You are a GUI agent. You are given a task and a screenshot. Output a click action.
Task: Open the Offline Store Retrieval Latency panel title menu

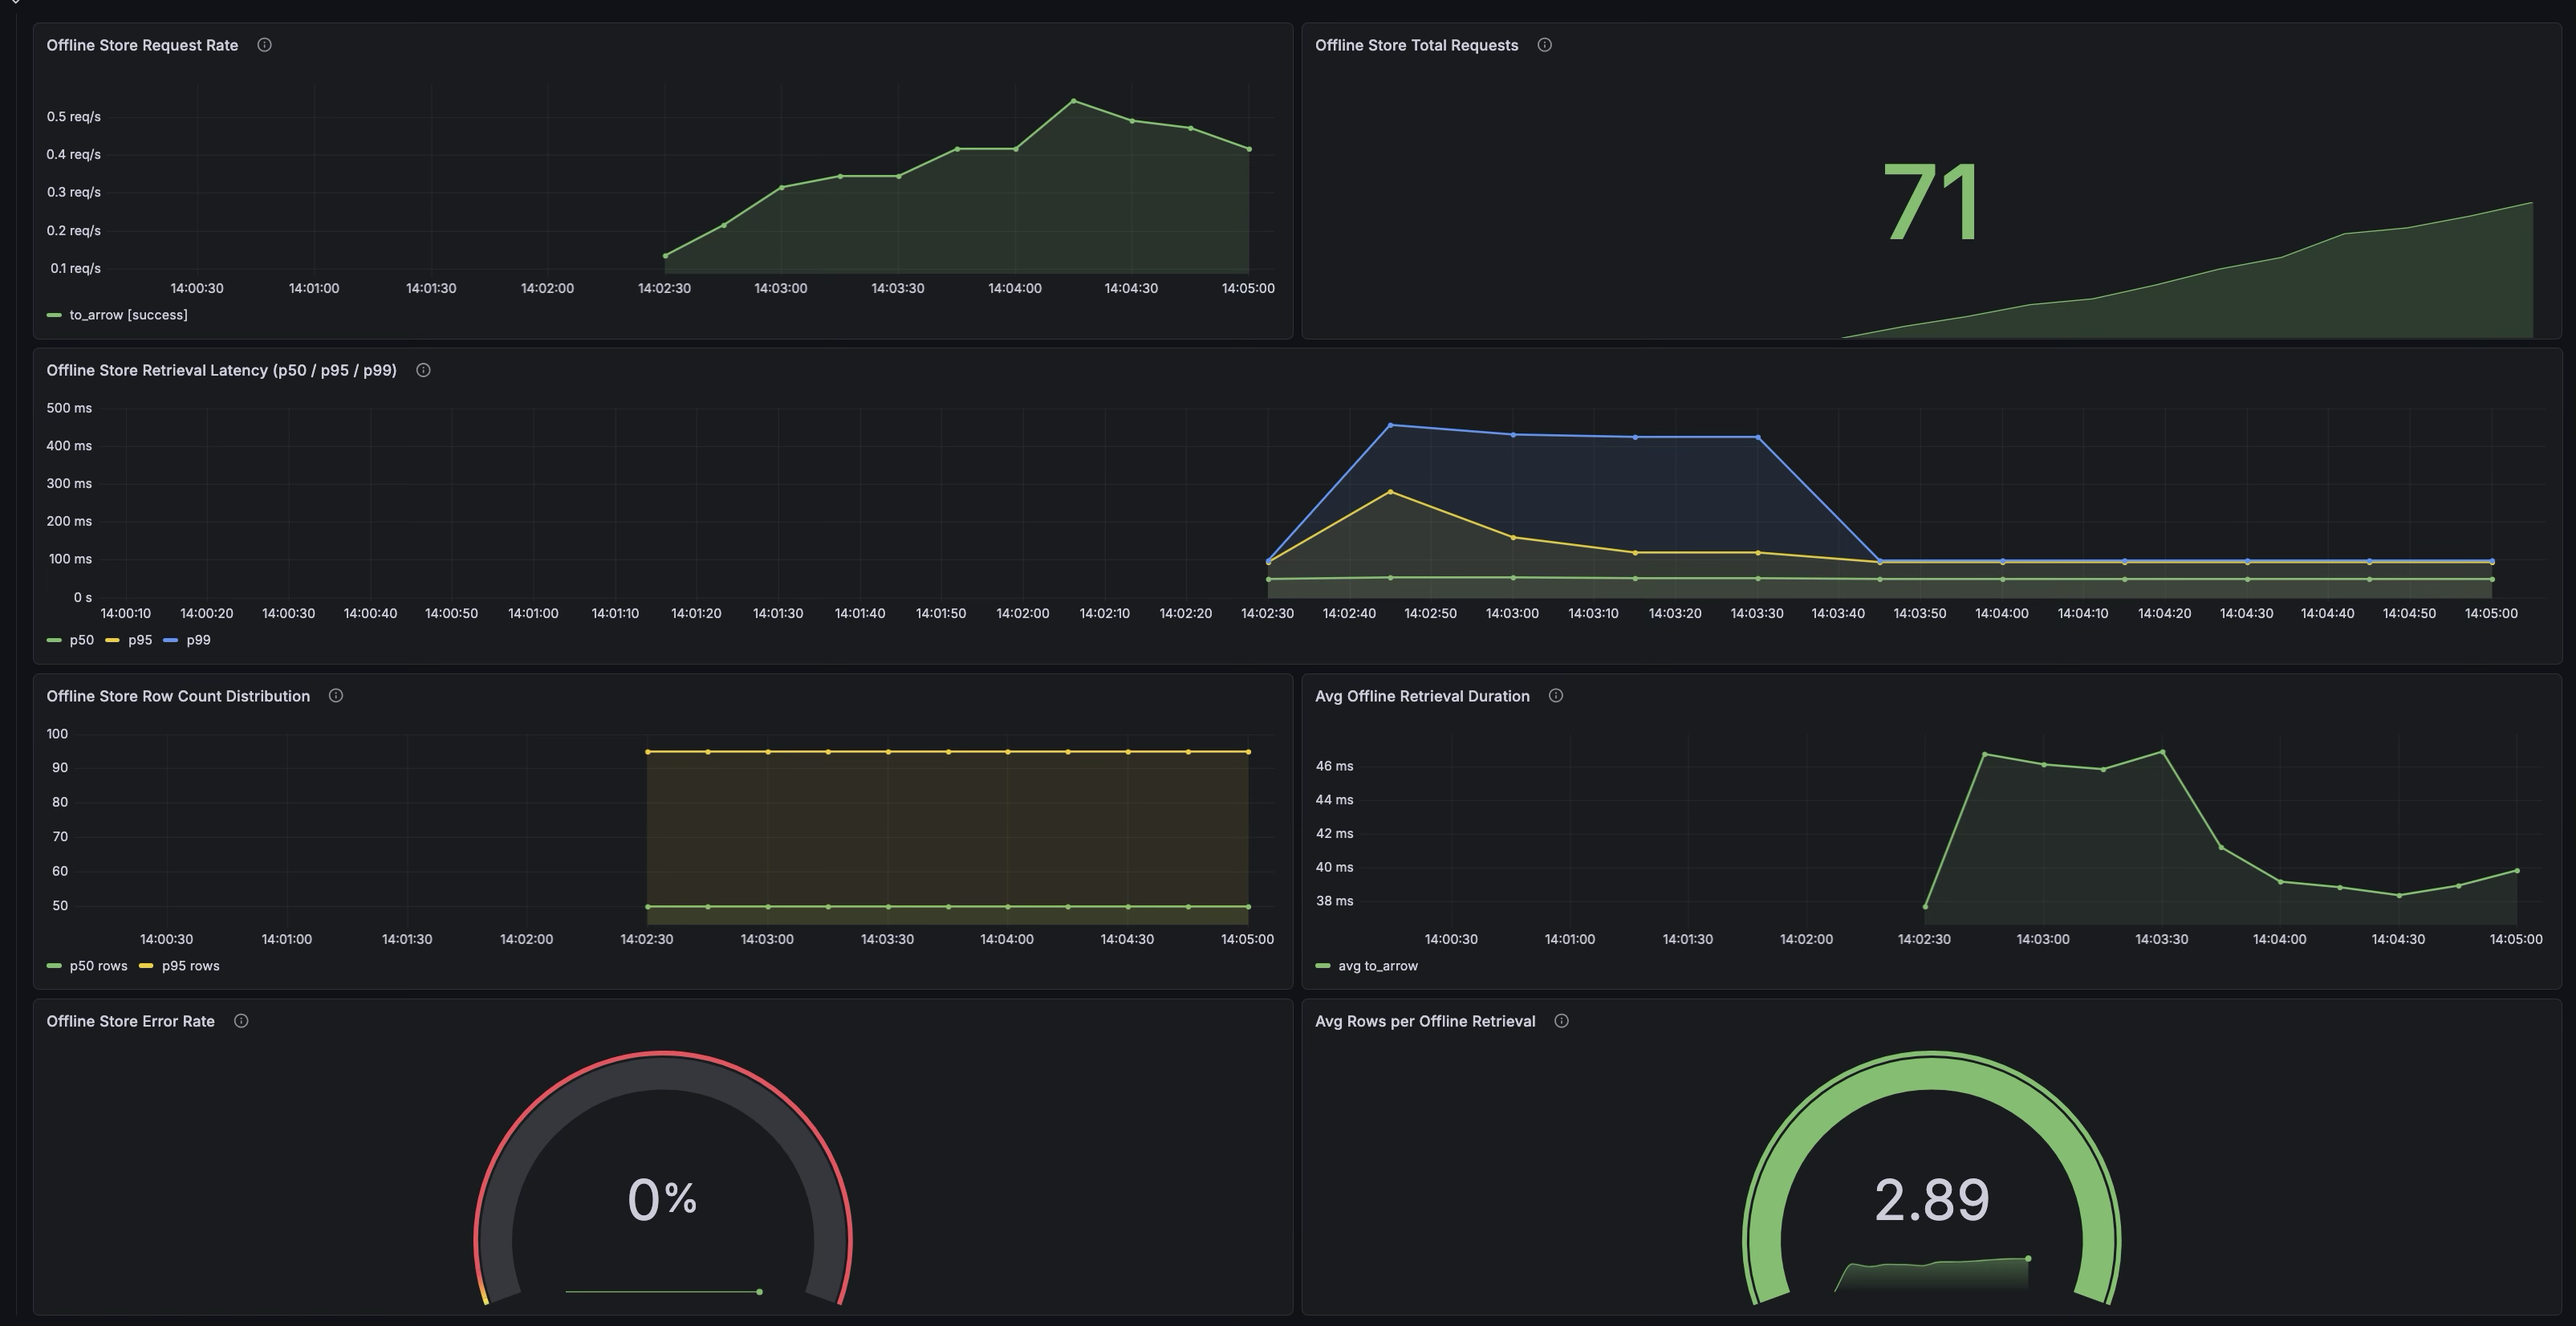221,370
